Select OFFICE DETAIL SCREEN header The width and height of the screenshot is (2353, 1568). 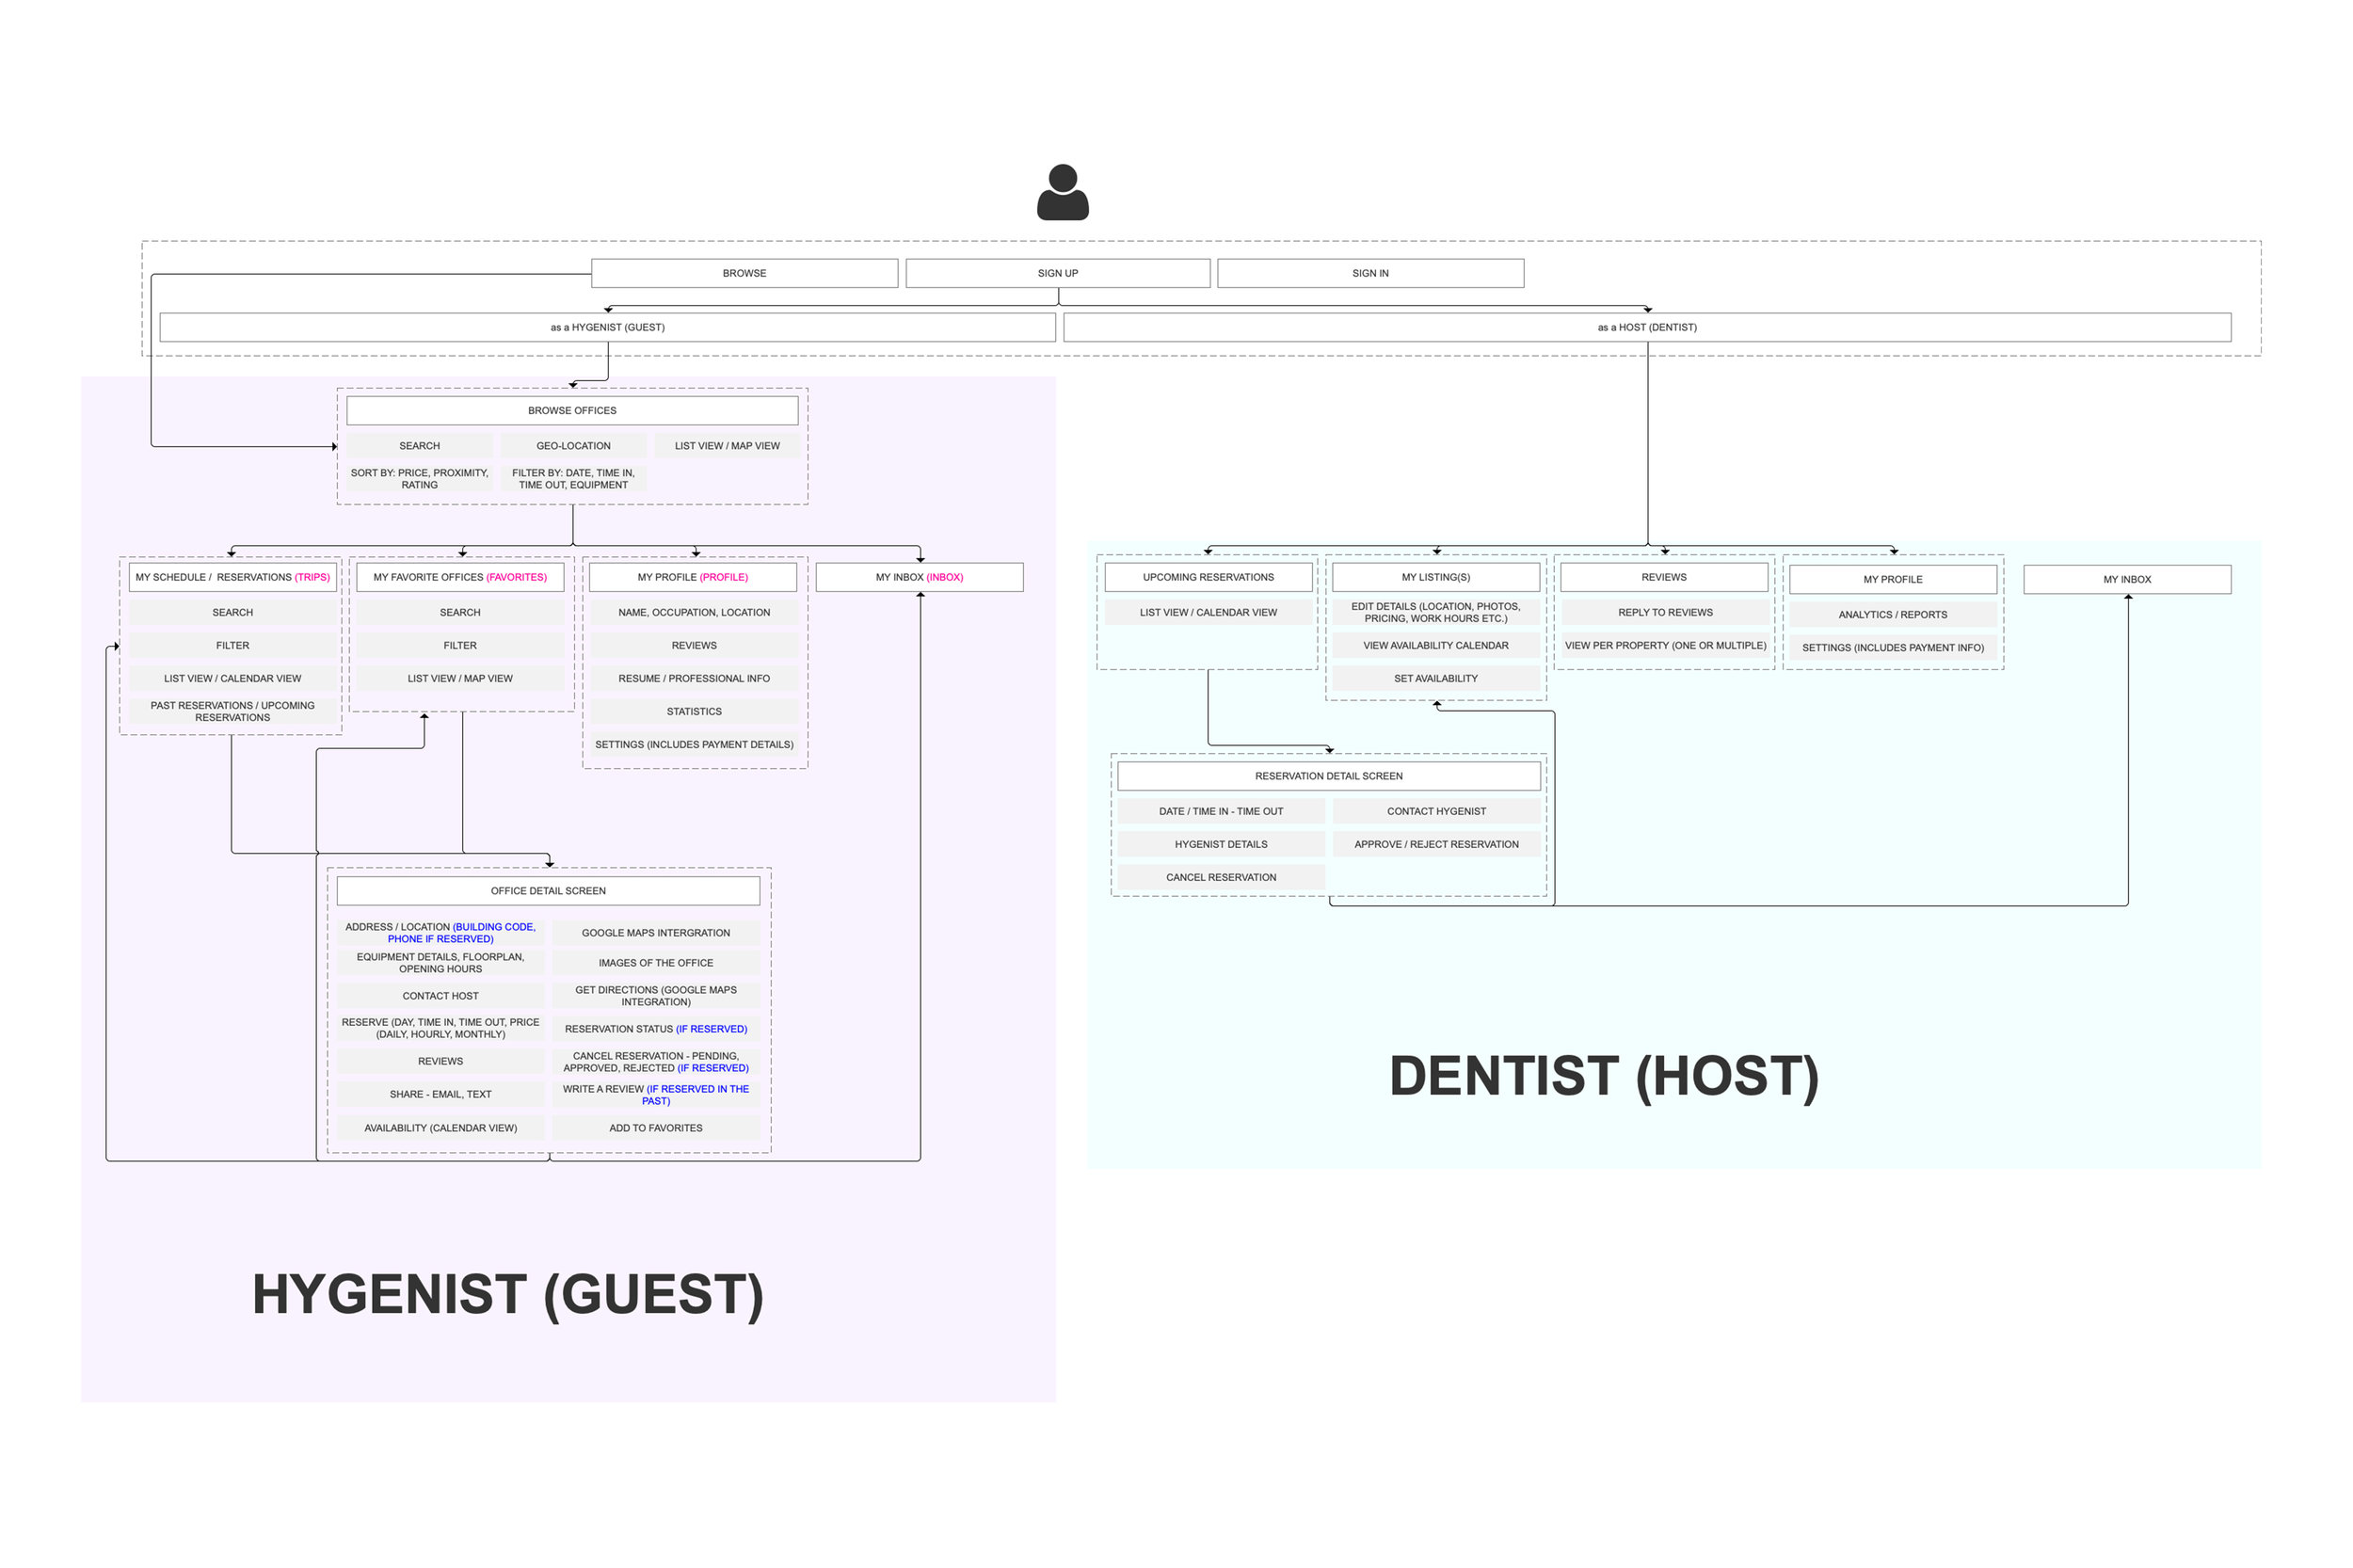548,891
